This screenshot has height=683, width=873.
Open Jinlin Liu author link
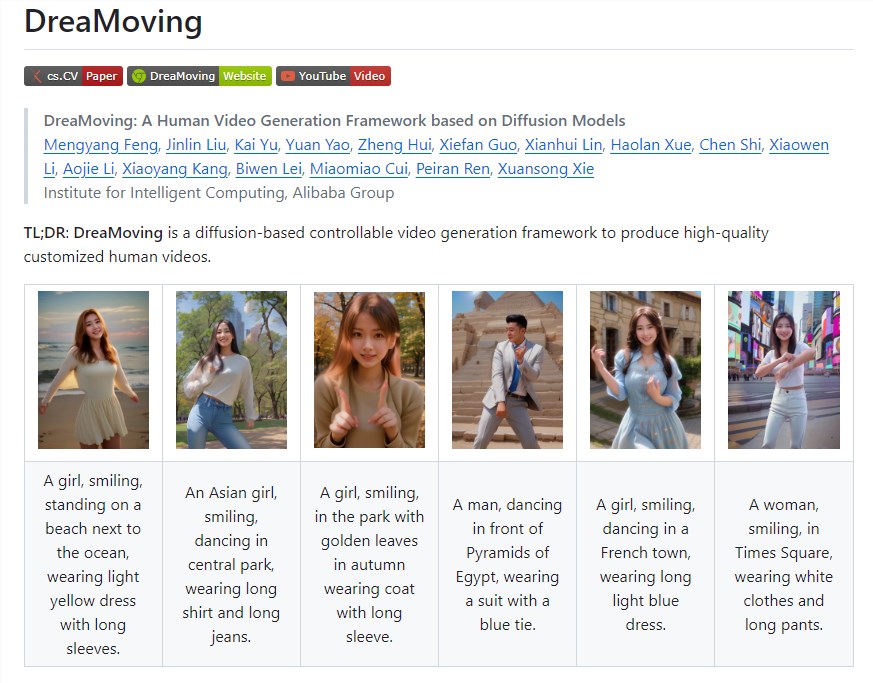point(196,145)
